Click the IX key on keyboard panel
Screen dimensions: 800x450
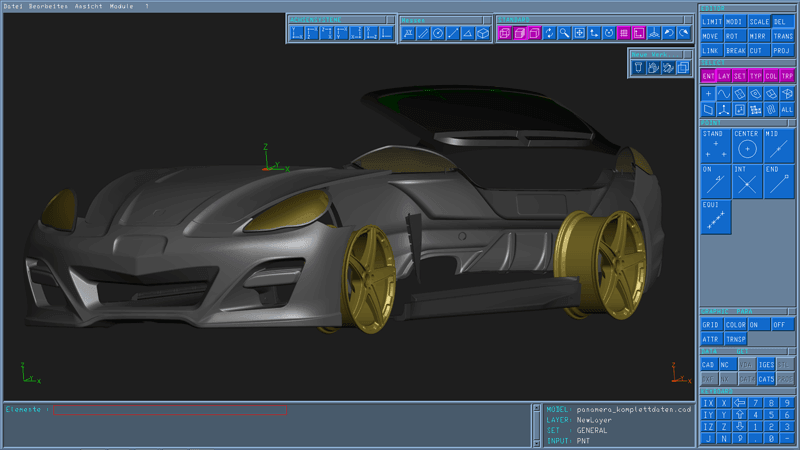(708, 403)
